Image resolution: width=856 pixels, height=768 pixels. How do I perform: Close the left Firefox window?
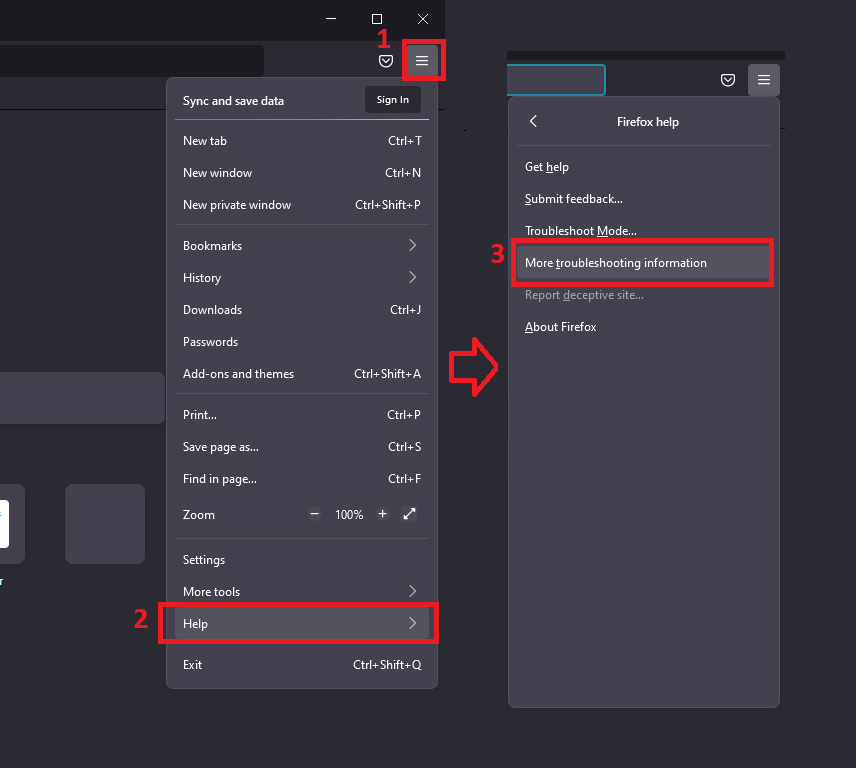(423, 19)
